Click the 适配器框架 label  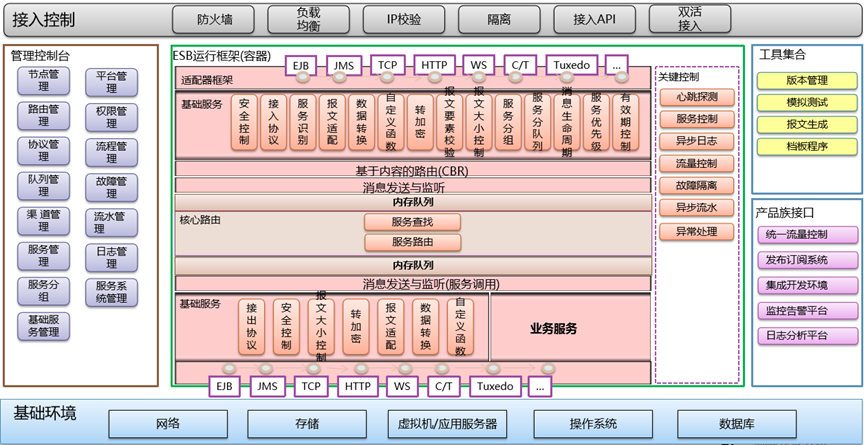[x=207, y=80]
